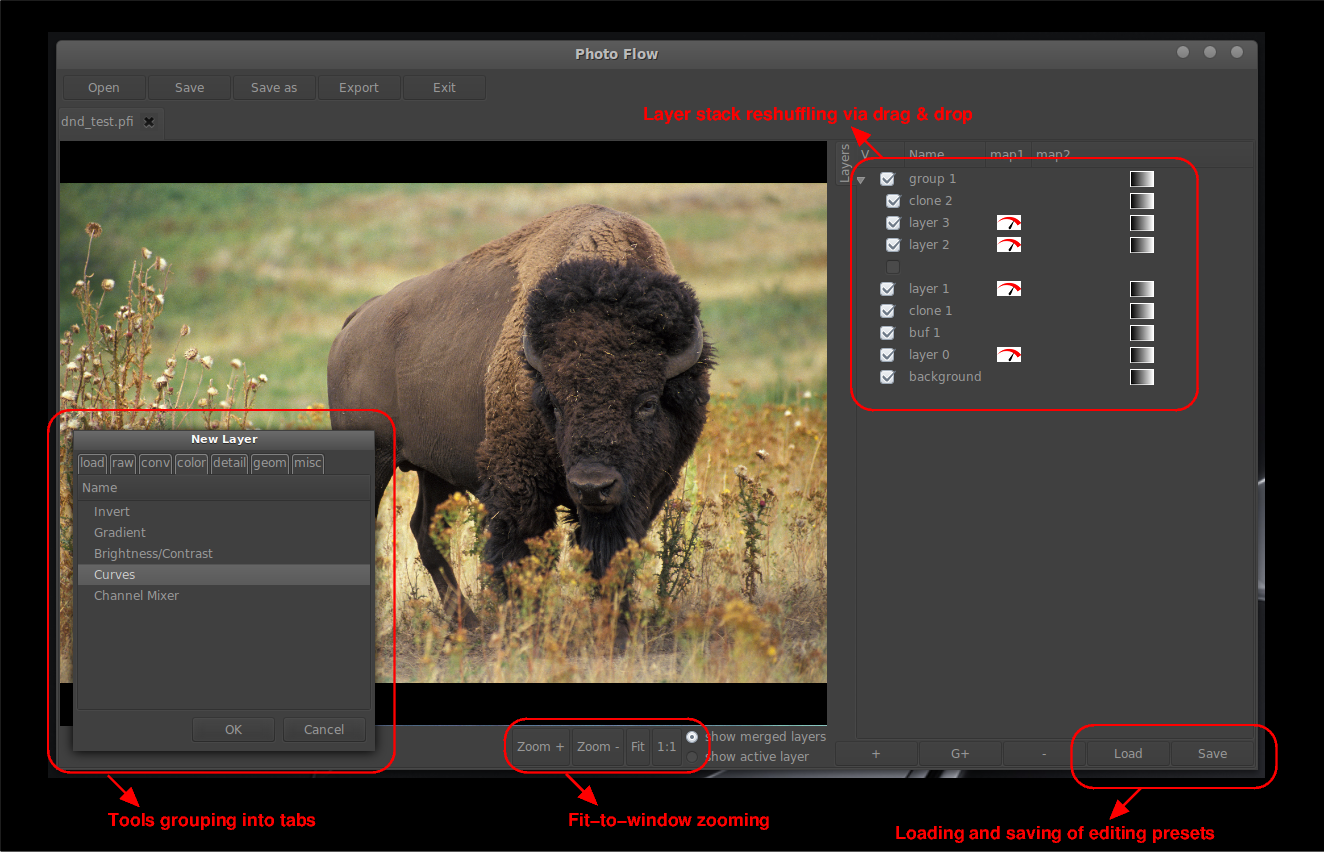The width and height of the screenshot is (1325, 852).
Task: Click the Save as button
Action: pos(274,88)
